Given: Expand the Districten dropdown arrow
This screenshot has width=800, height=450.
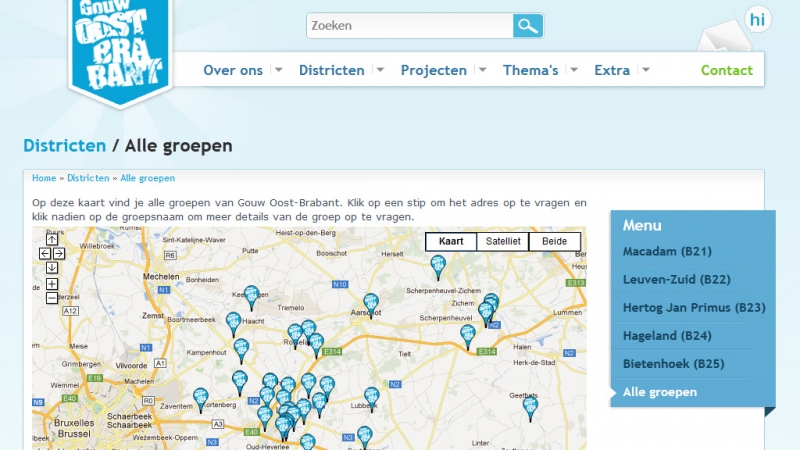Looking at the screenshot, I should coord(380,70).
